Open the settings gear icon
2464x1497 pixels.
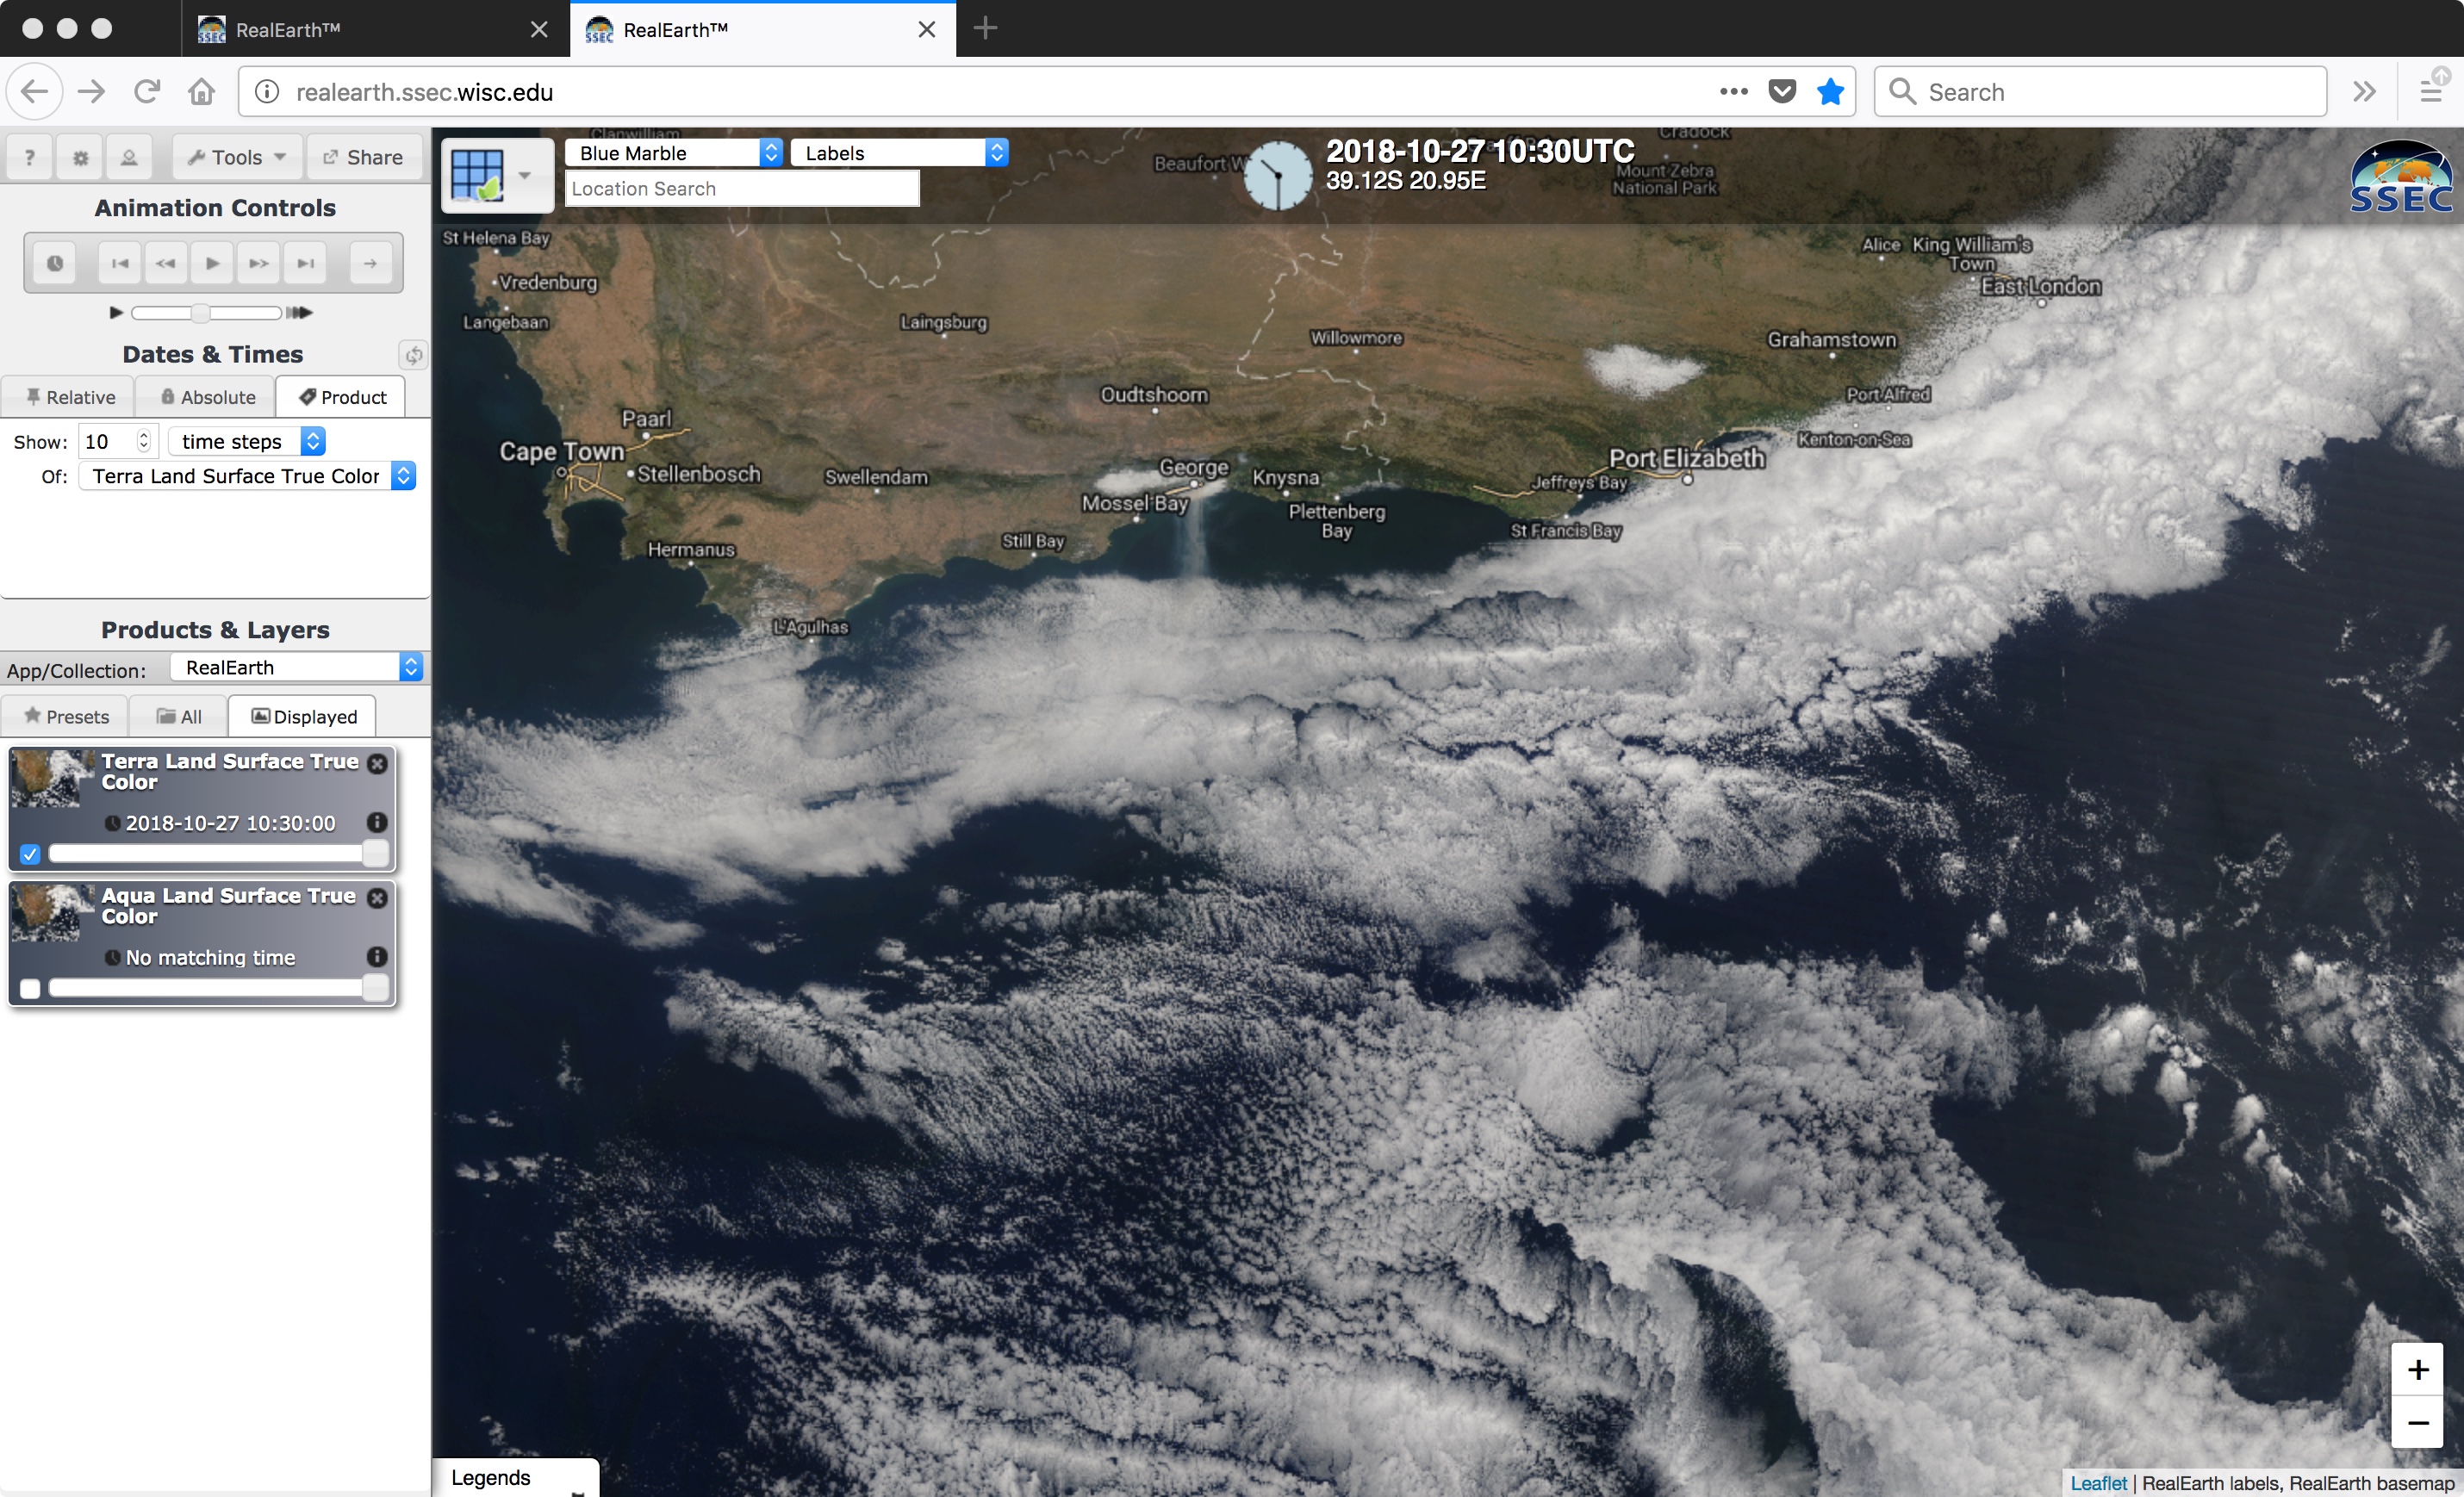tap(80, 157)
